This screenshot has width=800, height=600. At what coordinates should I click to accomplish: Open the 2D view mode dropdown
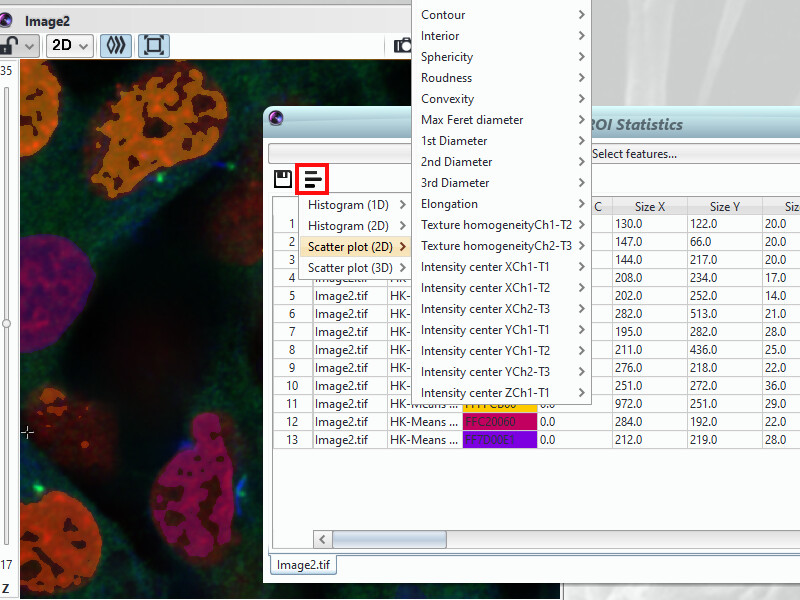(x=69, y=45)
